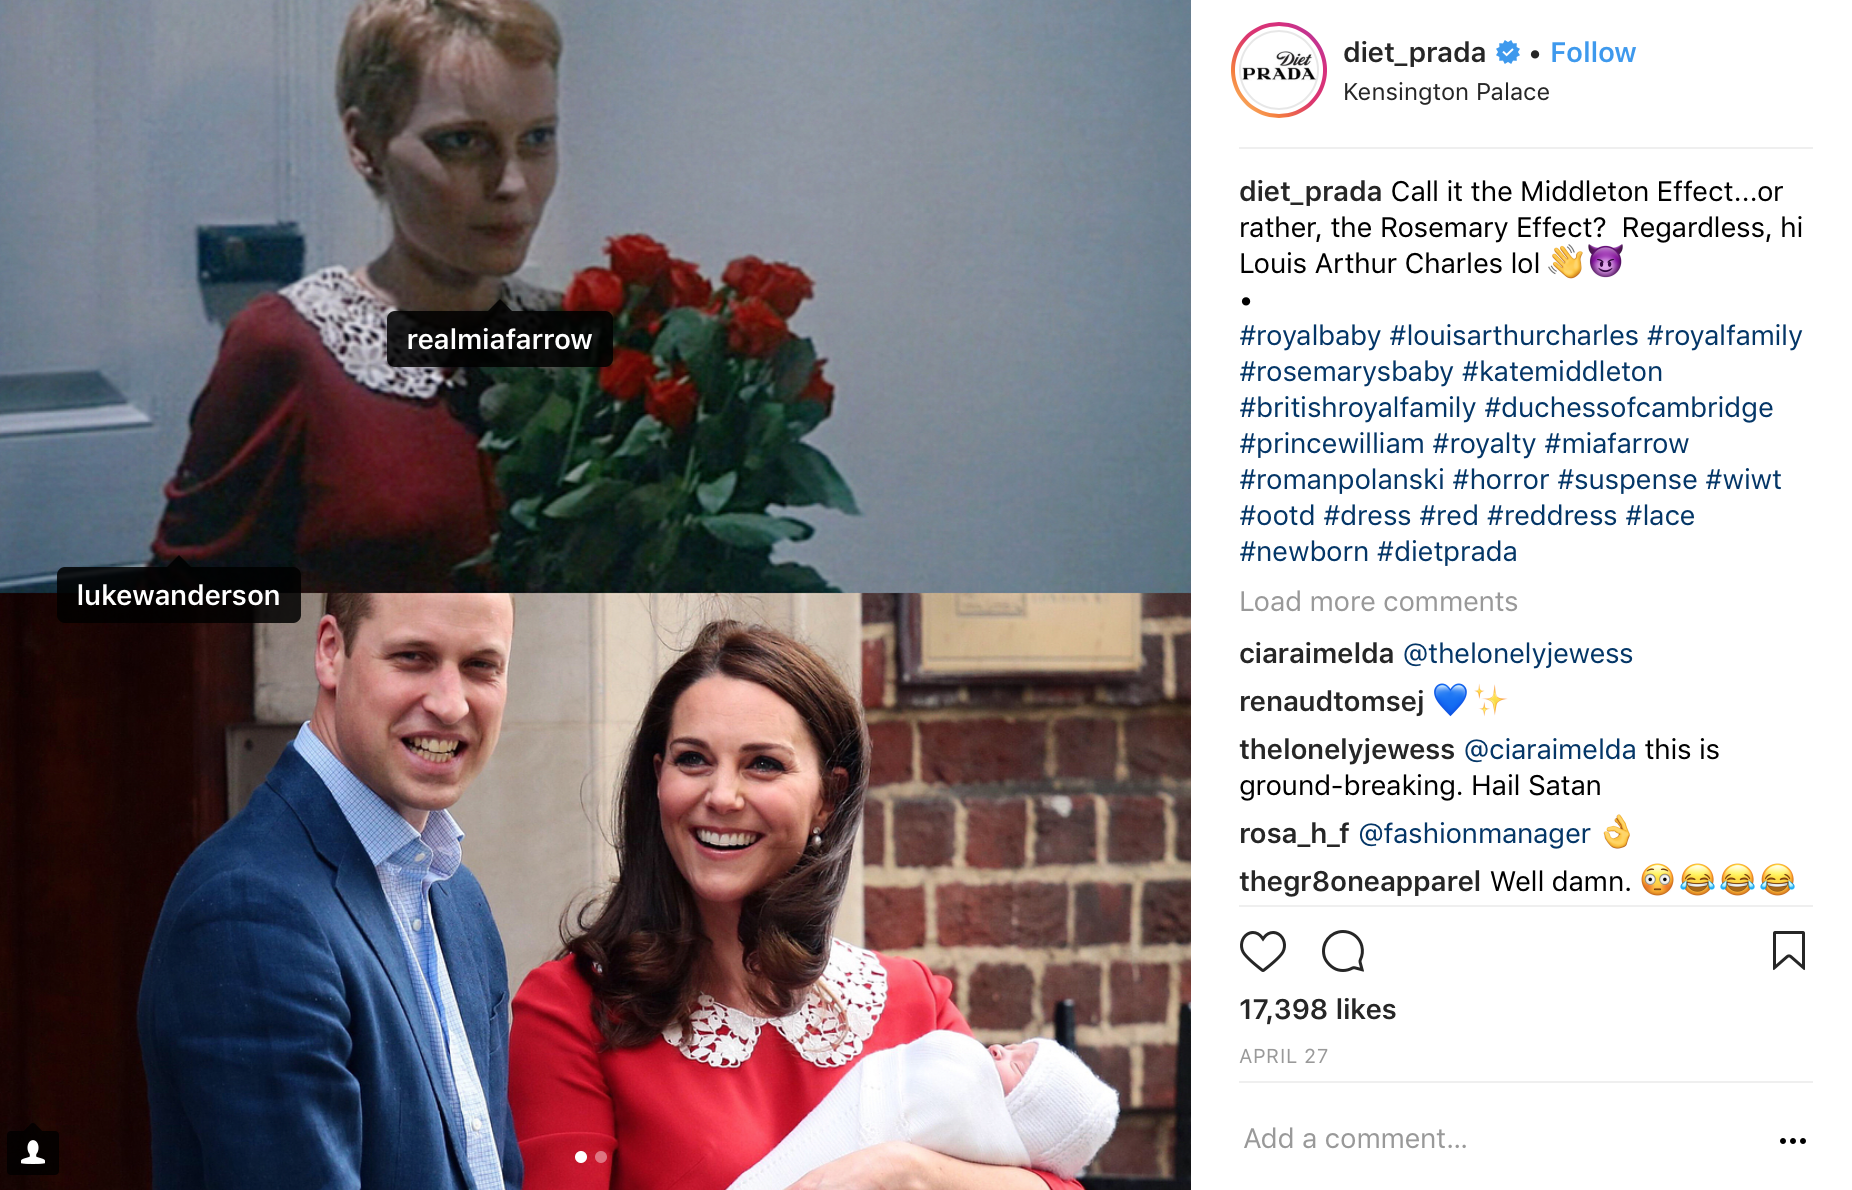
Task: Click the verified badge next to diet_prada
Action: [1507, 52]
